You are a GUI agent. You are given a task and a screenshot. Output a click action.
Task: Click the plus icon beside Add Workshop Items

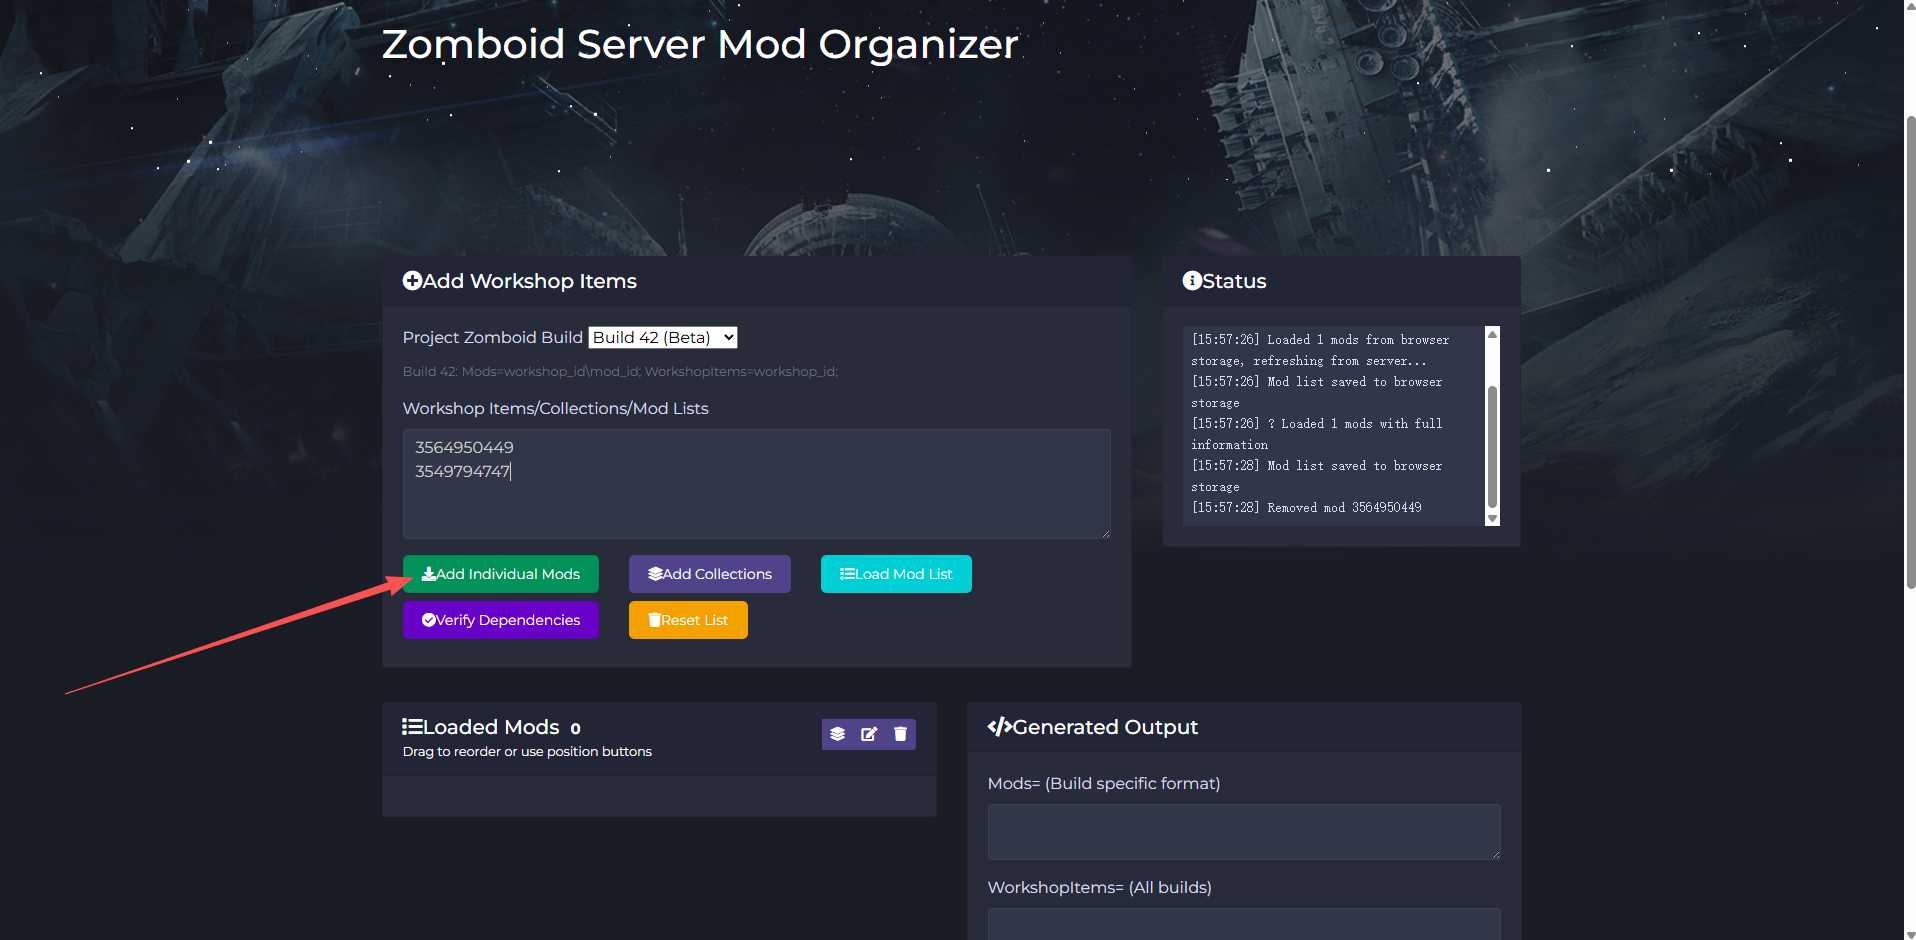pyautogui.click(x=412, y=281)
